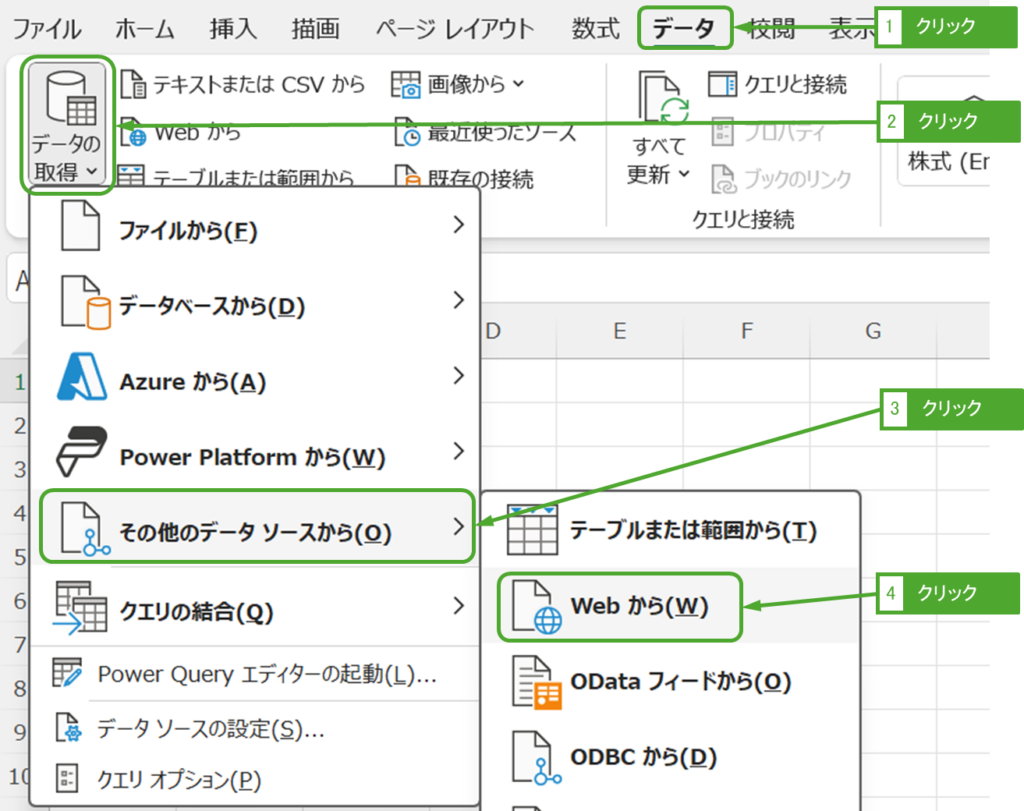Open その他のデータ ソースから(O) submenu

pos(257,526)
